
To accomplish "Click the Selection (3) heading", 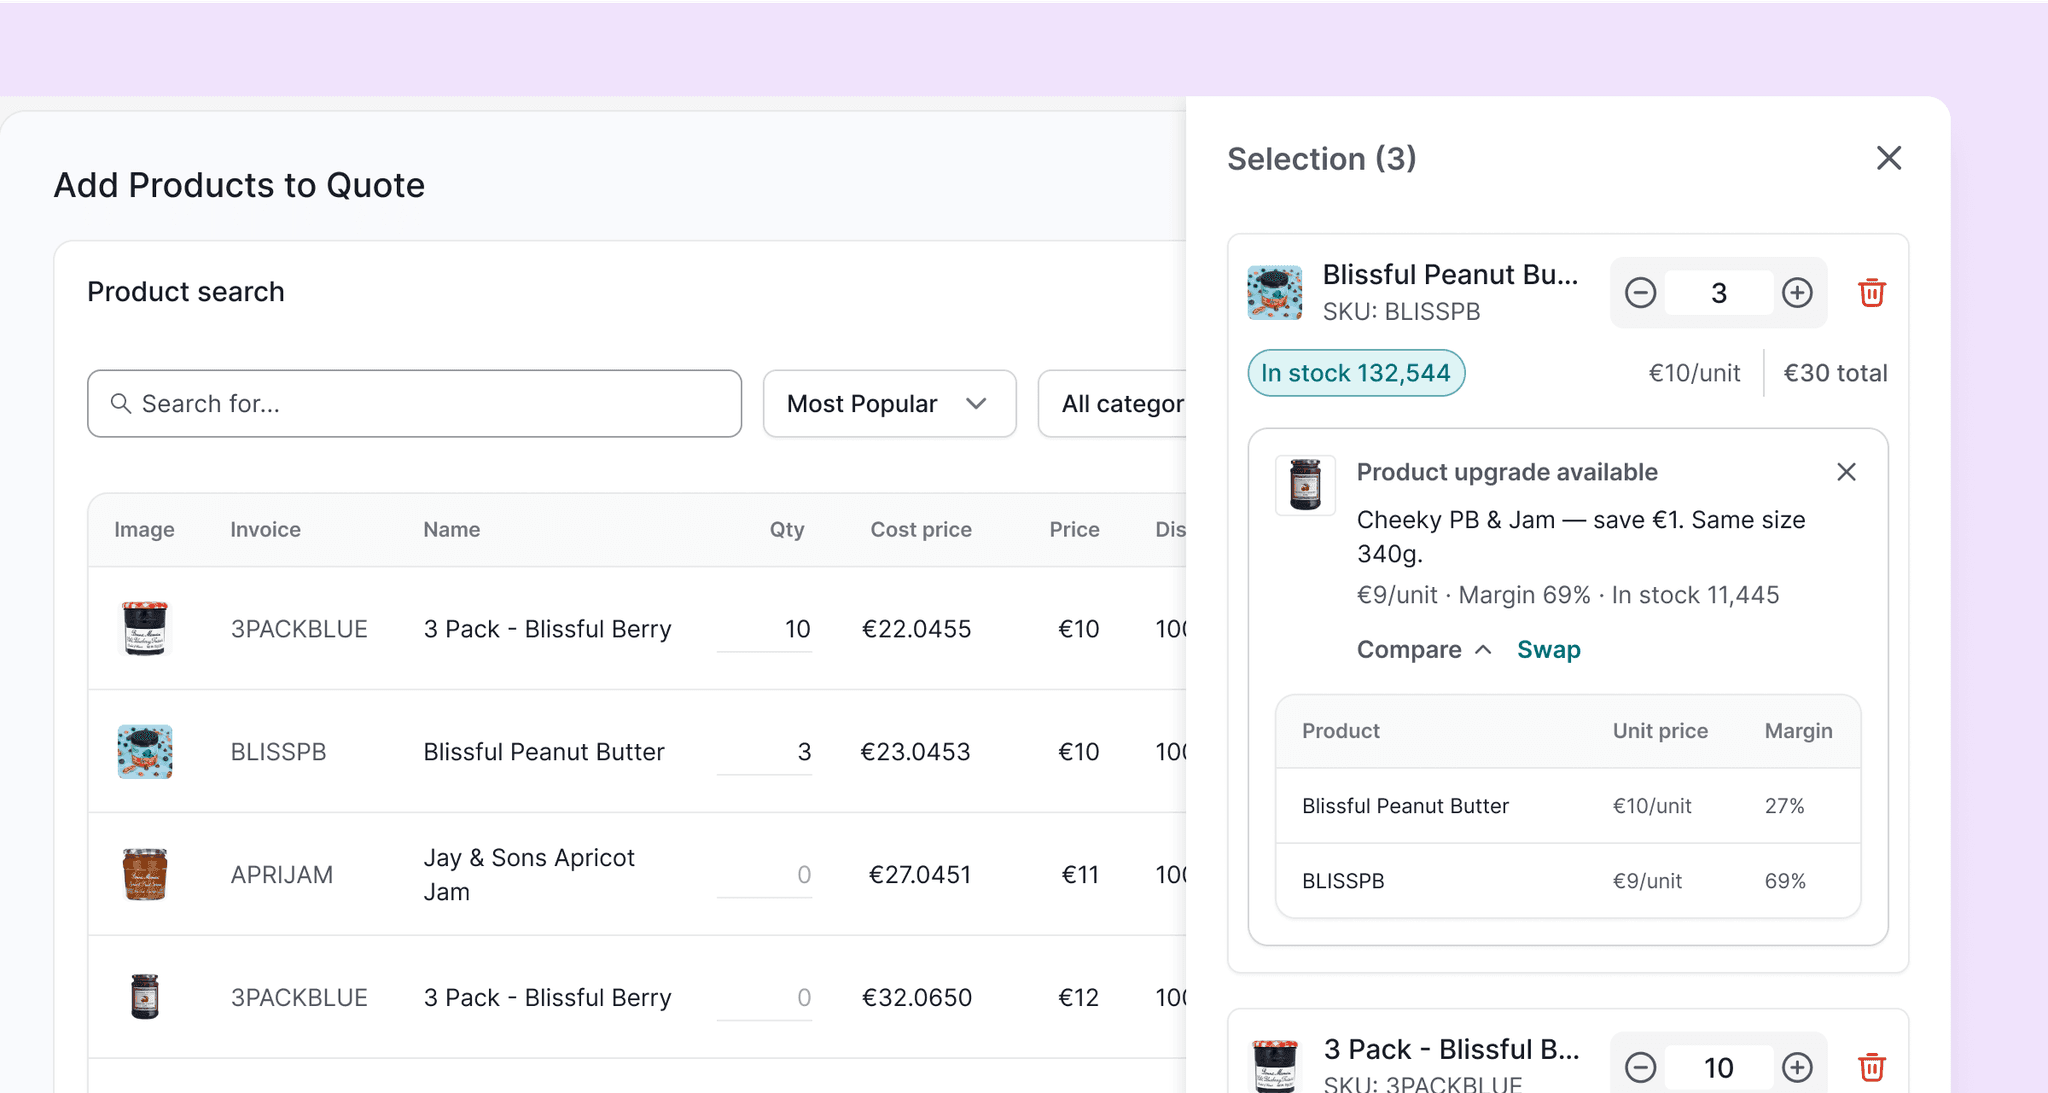I will click(x=1321, y=159).
